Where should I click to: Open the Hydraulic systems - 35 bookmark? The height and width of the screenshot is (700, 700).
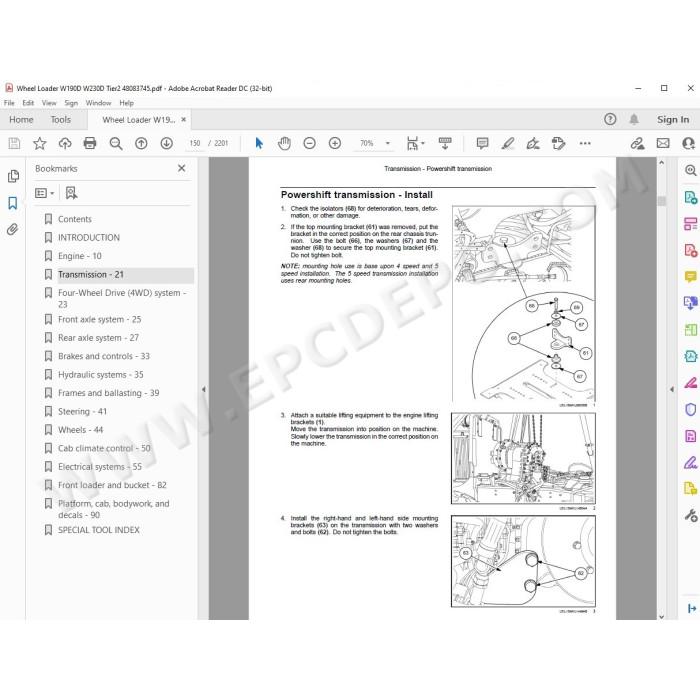(x=100, y=375)
